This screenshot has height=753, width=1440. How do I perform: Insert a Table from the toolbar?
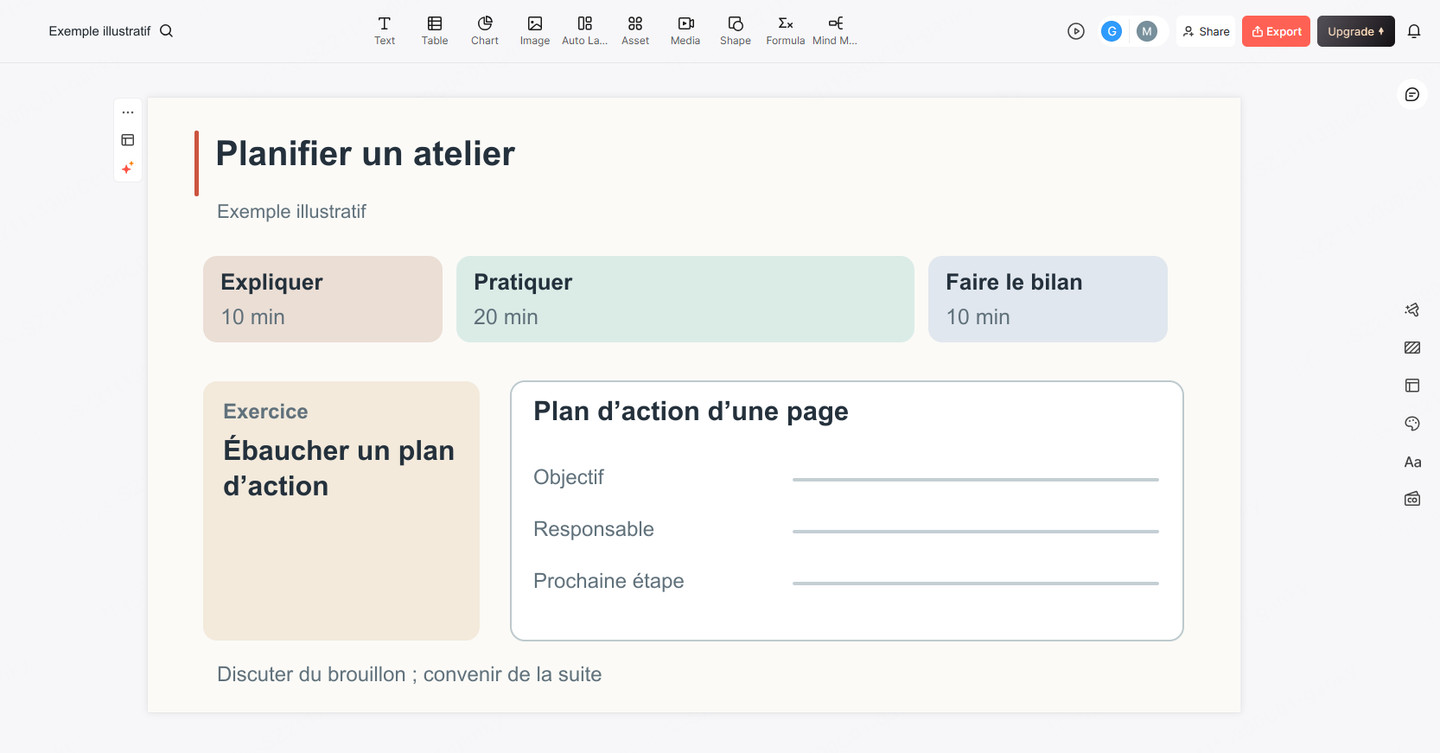(434, 31)
